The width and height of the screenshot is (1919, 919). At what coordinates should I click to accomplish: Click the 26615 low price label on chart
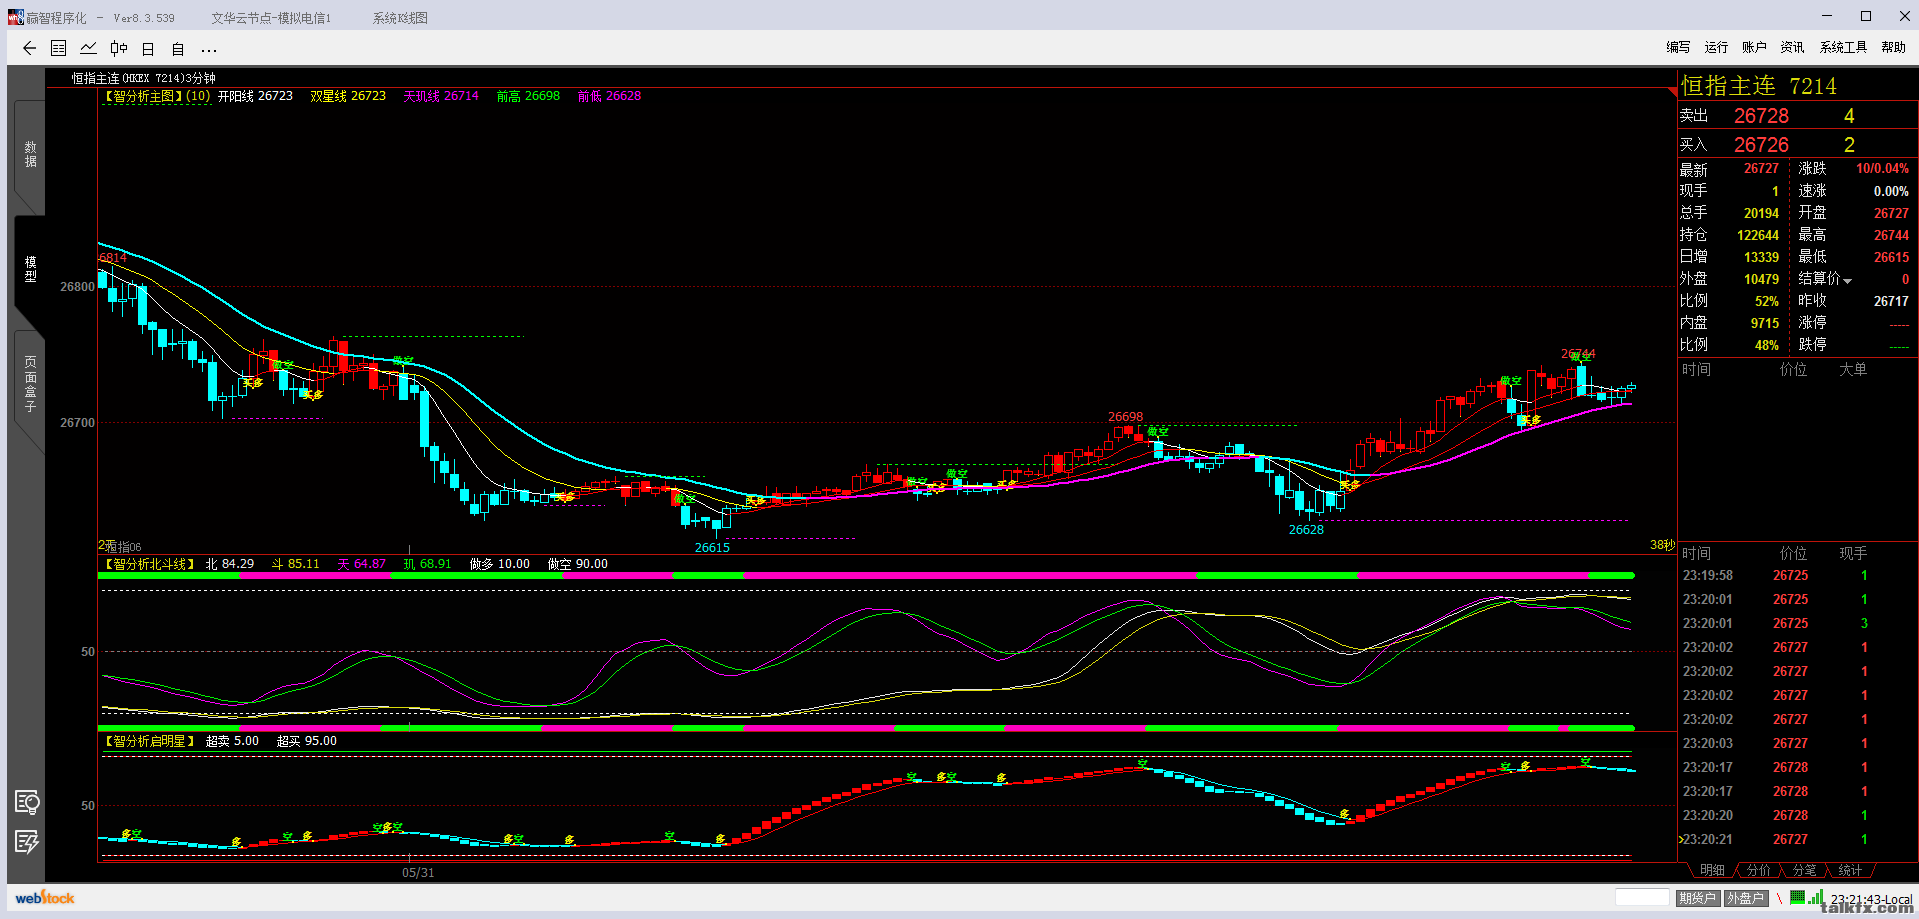pos(712,547)
